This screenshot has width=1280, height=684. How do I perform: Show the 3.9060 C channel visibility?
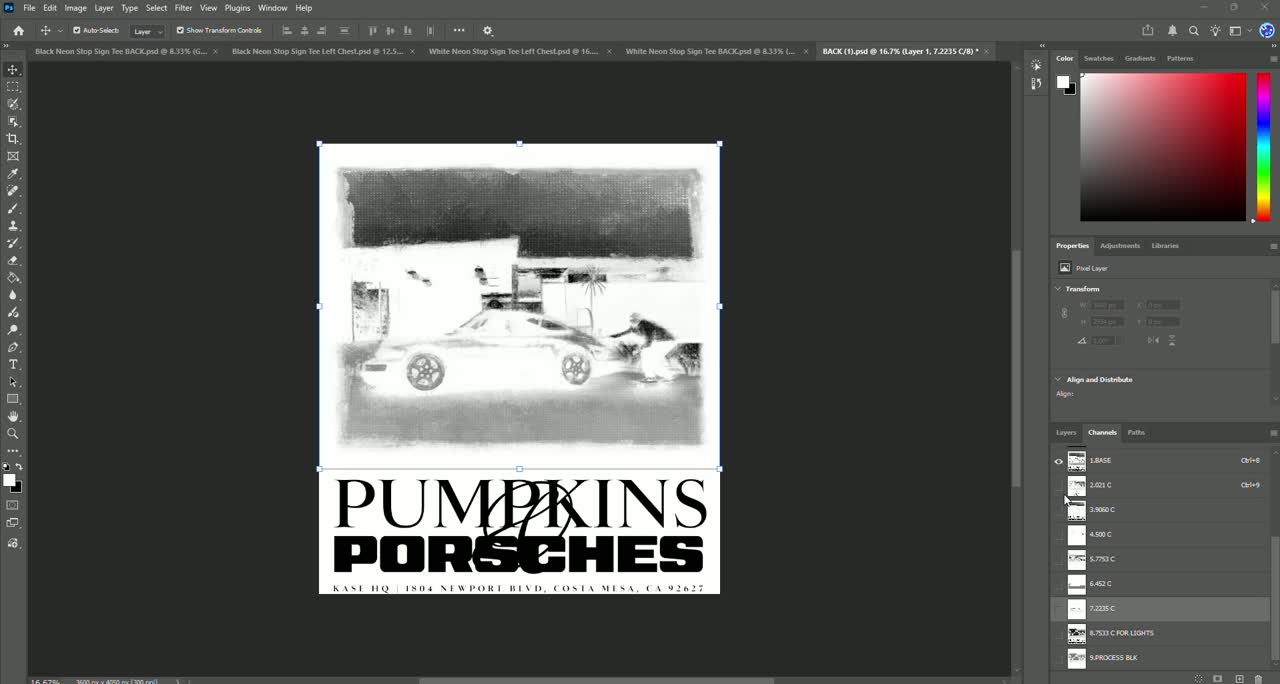point(1059,510)
